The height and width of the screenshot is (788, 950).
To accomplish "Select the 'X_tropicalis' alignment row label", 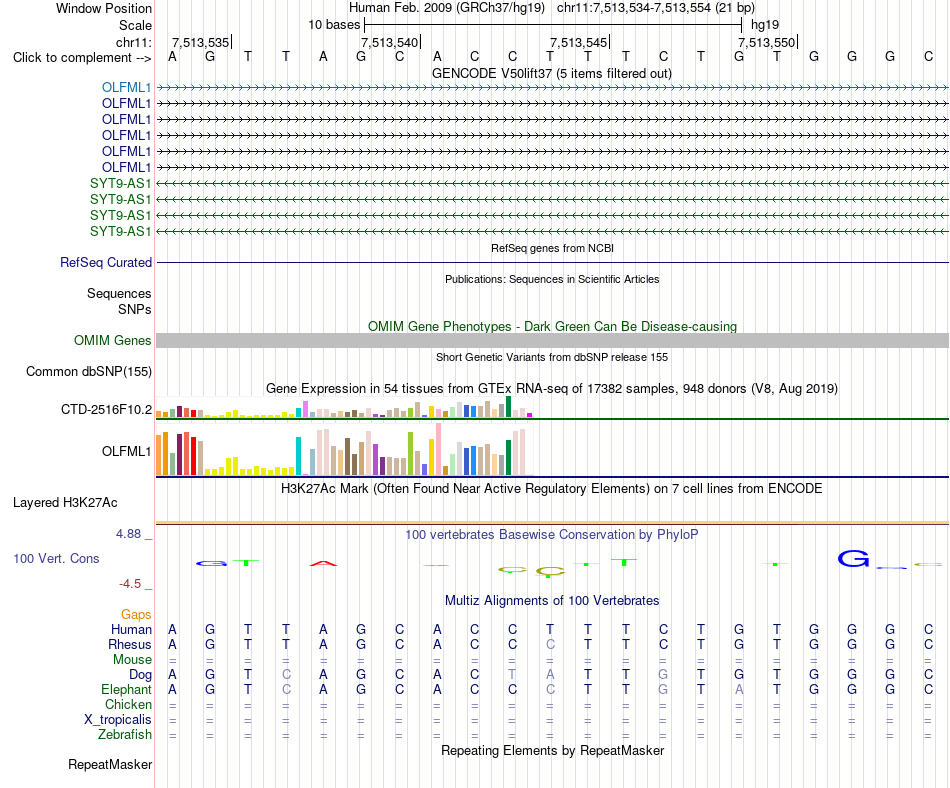I will 118,720.
